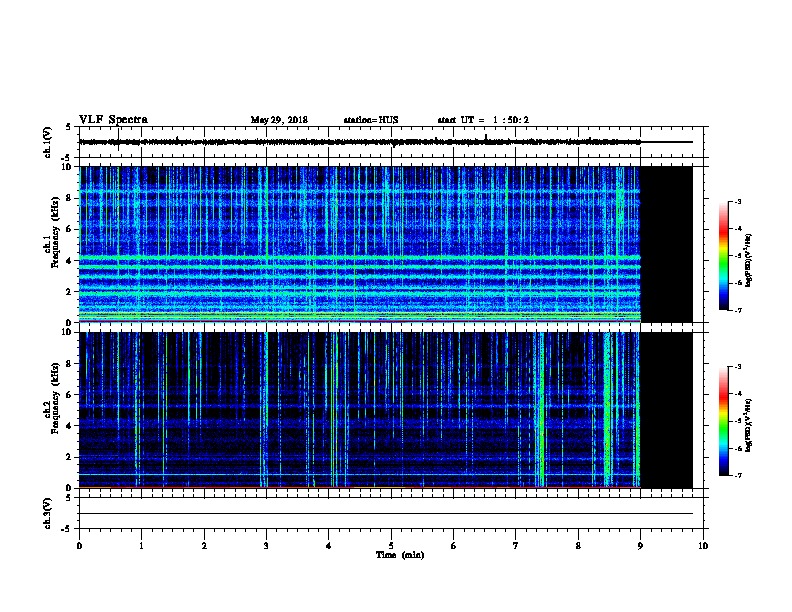
Task: Click the "ch.1(V)" axis label
Action: click(48, 142)
